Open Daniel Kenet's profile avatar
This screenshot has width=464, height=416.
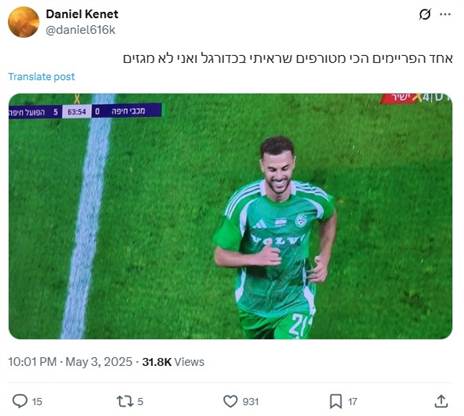pyautogui.click(x=23, y=22)
